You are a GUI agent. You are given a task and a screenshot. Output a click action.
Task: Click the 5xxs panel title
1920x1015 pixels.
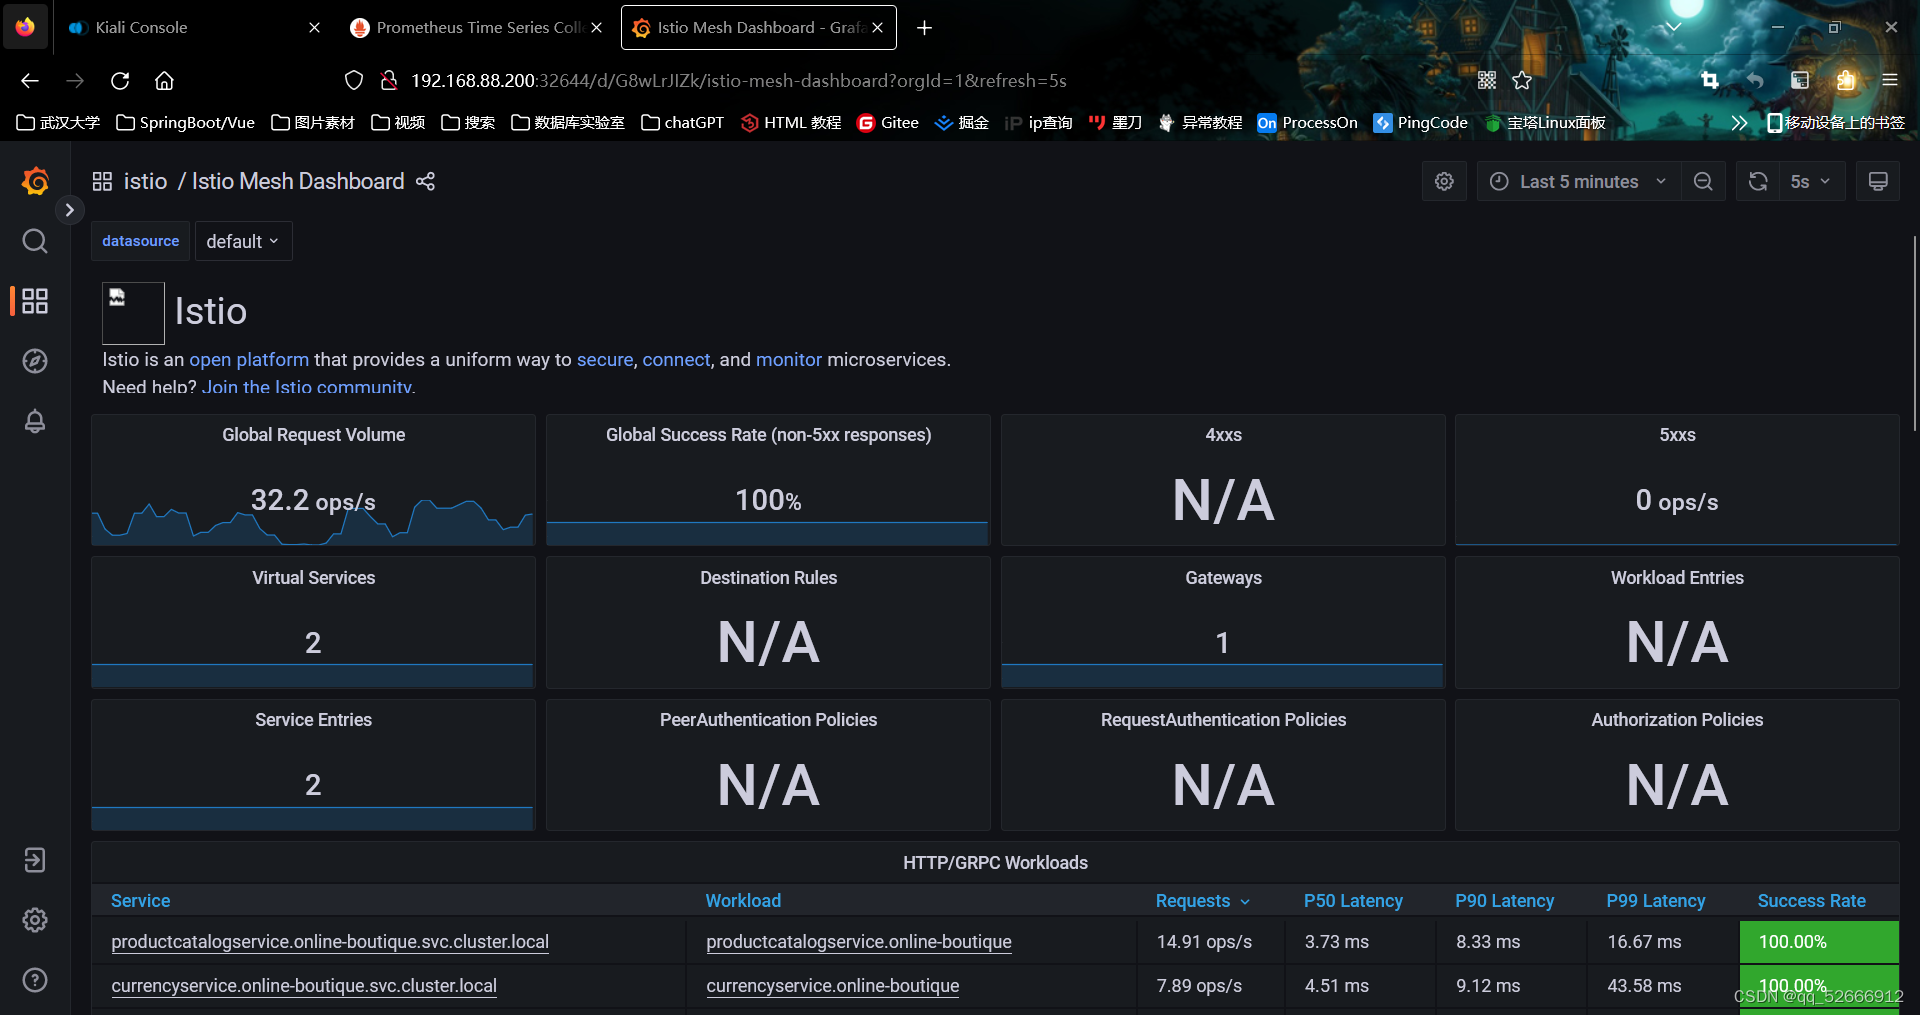tap(1677, 435)
